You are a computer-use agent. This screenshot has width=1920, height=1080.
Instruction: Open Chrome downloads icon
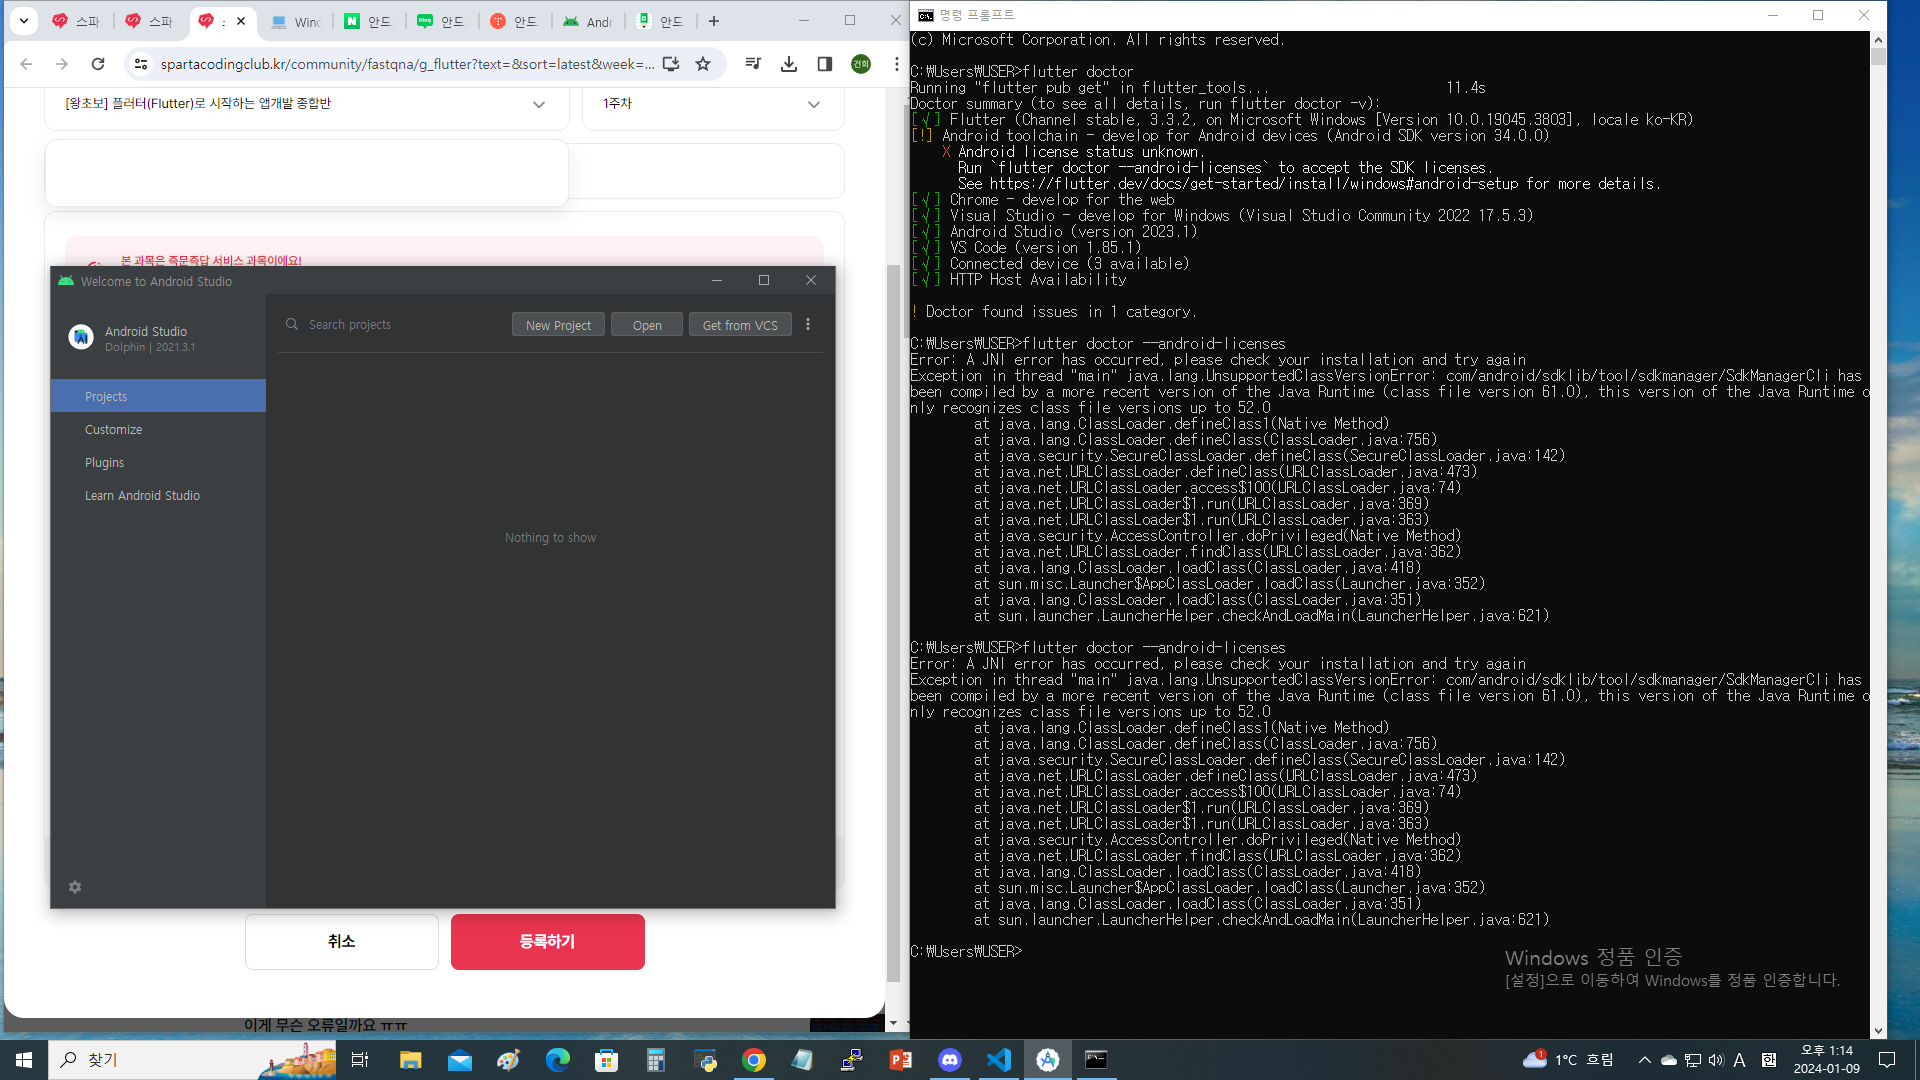coord(789,64)
